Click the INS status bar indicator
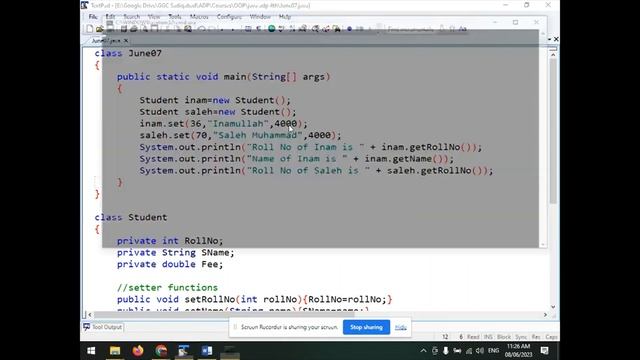Screen dimensions: 640x360 click(488, 337)
